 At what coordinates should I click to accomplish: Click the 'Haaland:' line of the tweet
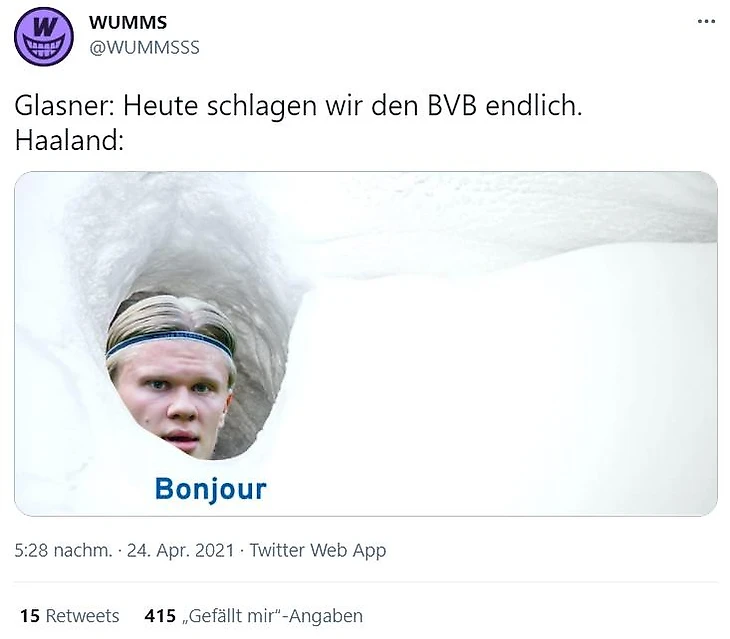click(x=69, y=140)
